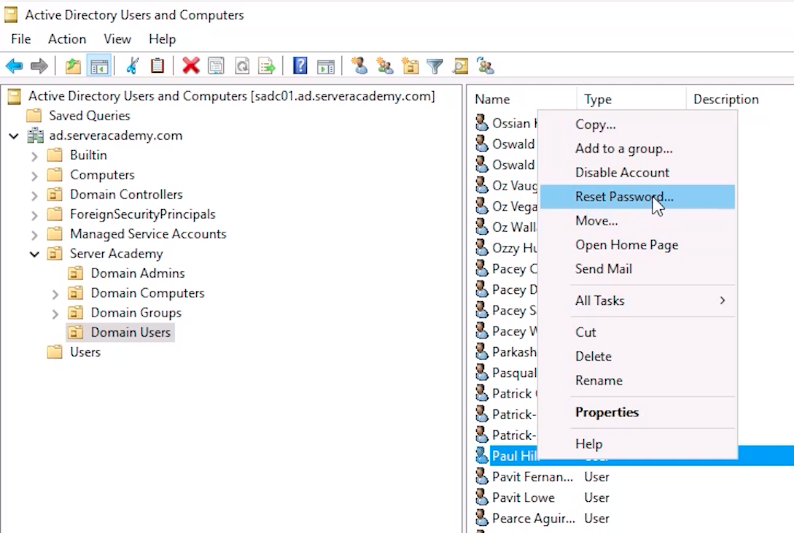Expand the Domain Groups node
This screenshot has height=533, width=794.
click(56, 313)
